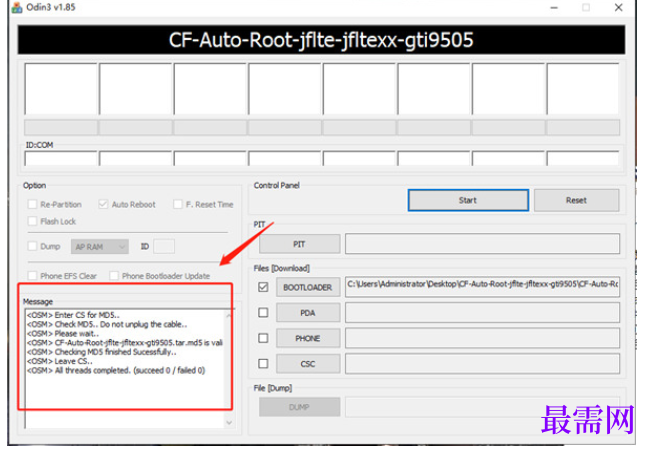
Task: Click the PHONE file button
Action: point(308,338)
